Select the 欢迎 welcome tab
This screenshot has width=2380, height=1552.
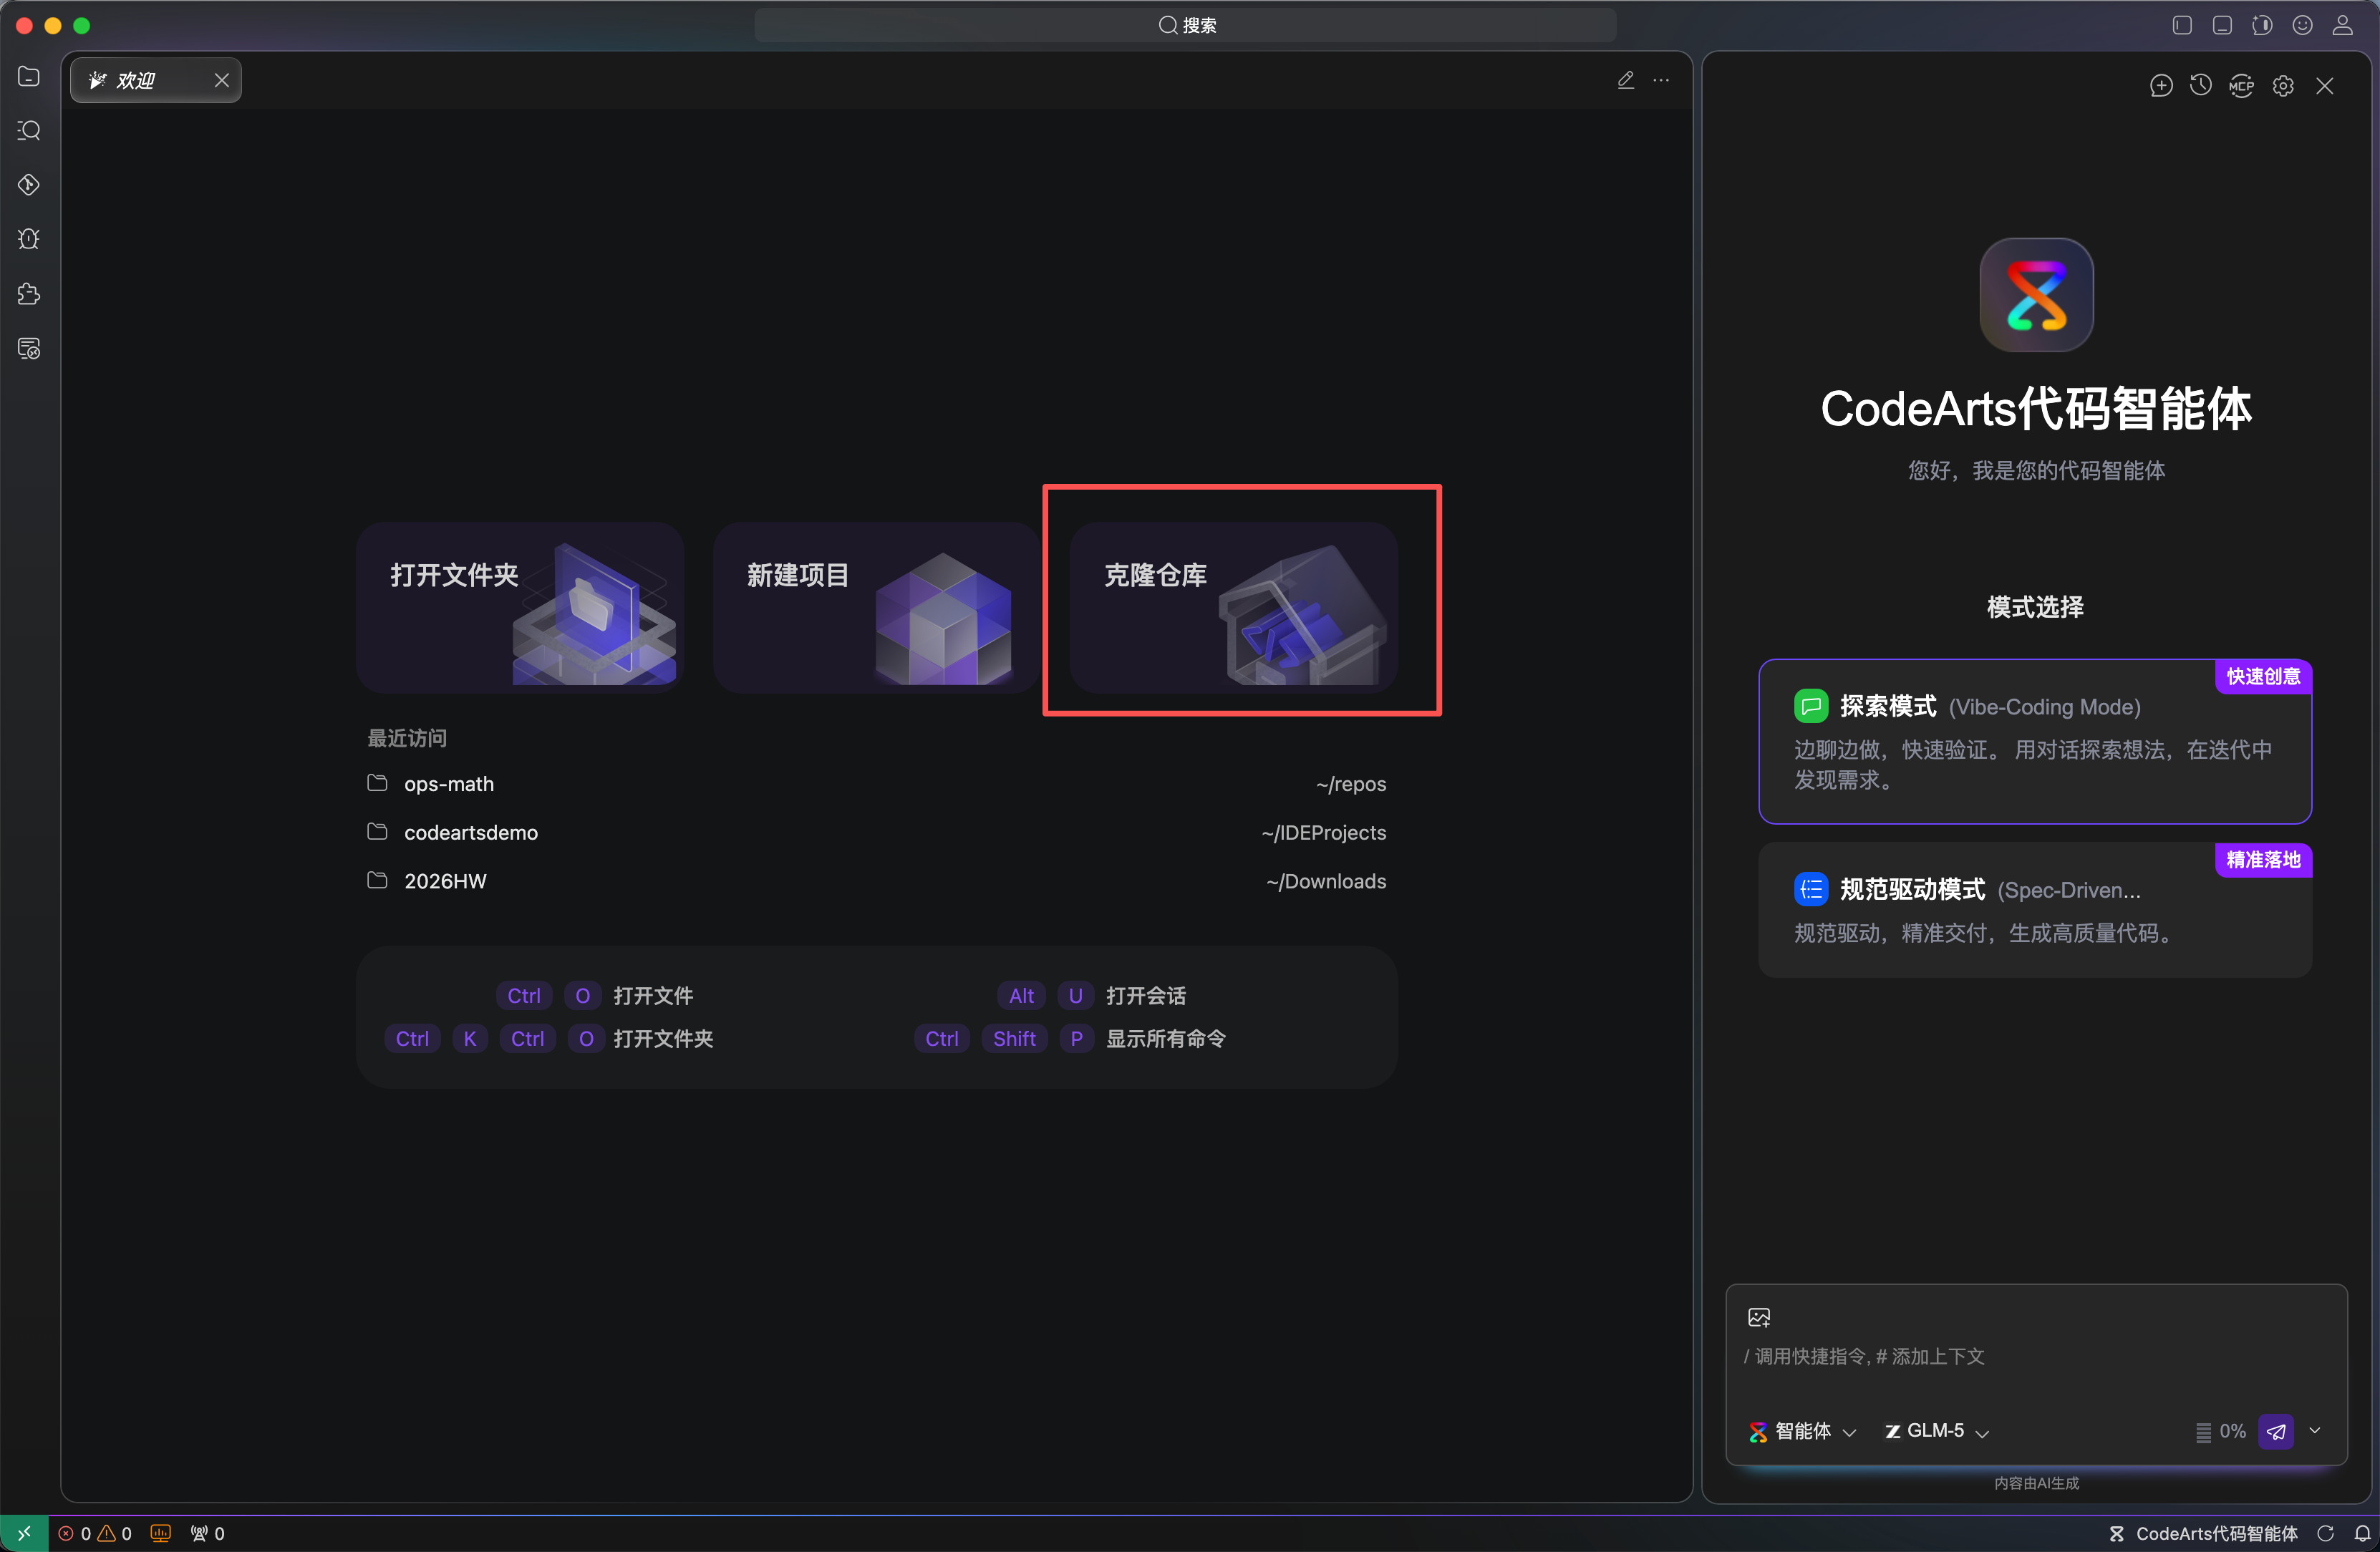pyautogui.click(x=137, y=81)
